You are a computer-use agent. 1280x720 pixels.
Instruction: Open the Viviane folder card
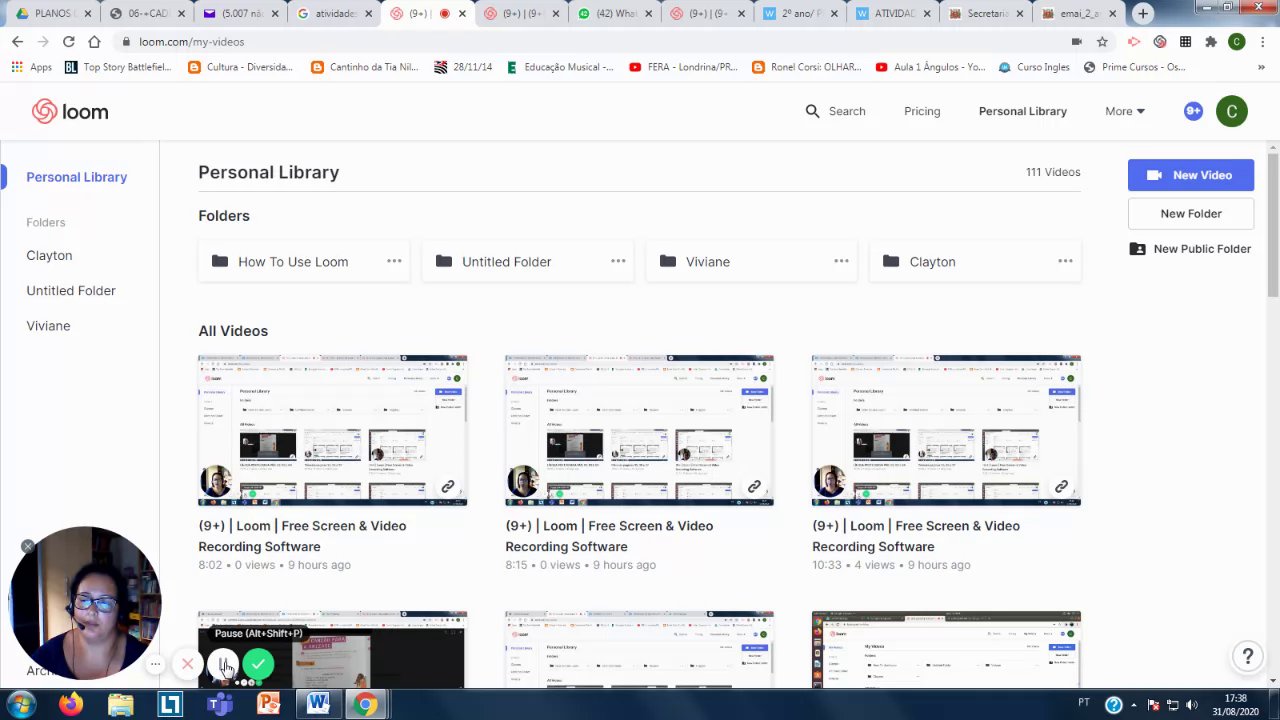click(x=752, y=262)
